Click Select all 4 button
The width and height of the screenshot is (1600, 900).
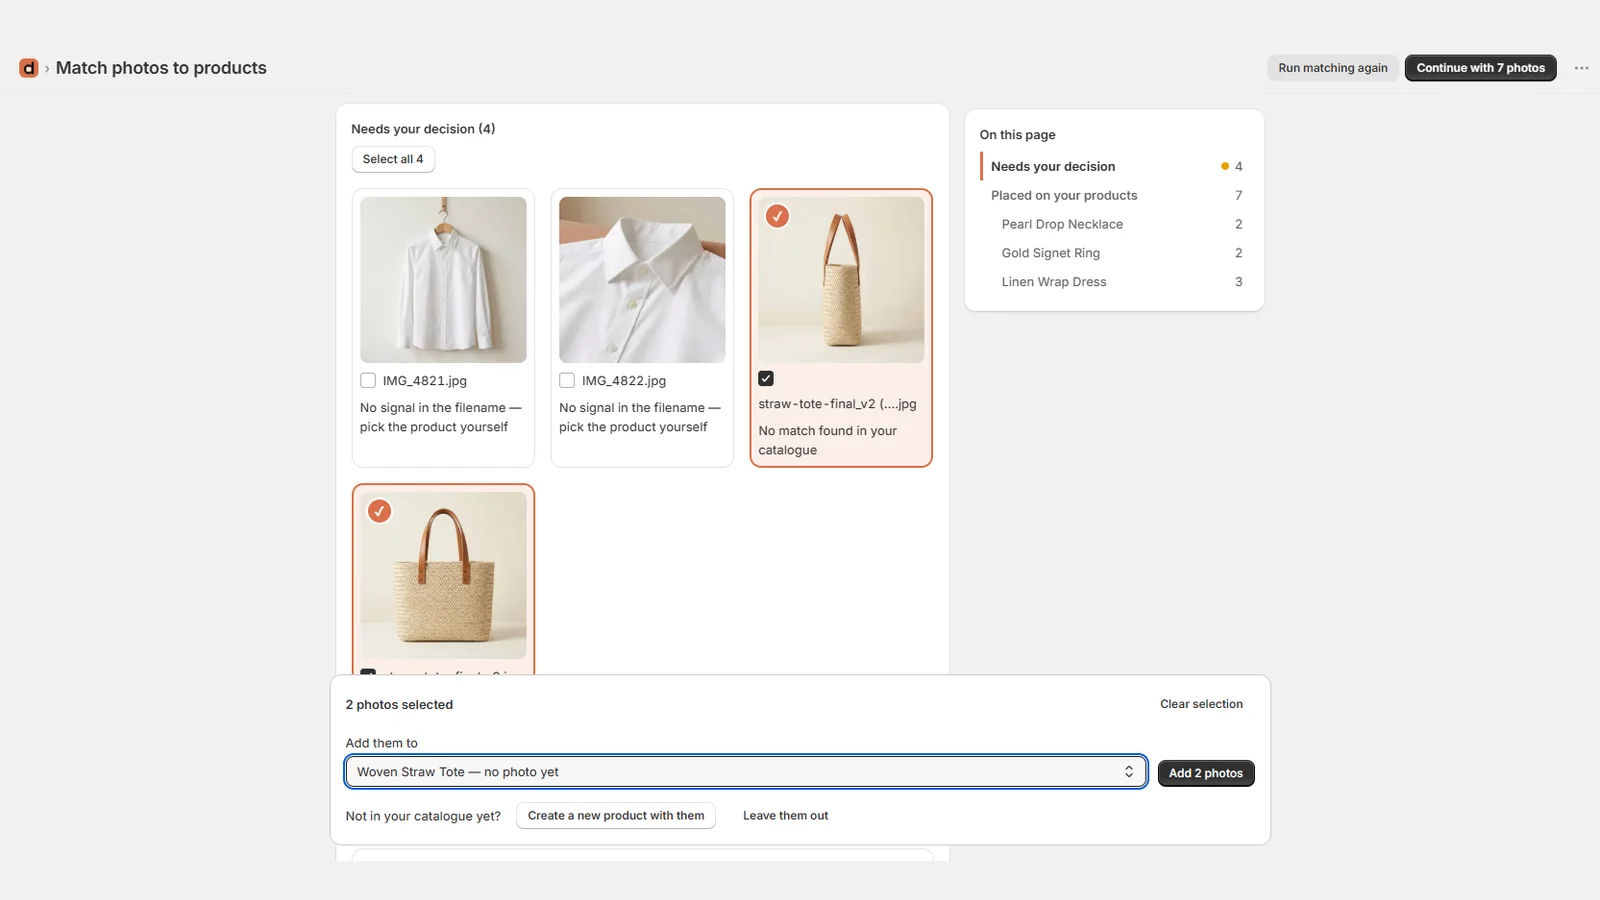click(393, 159)
